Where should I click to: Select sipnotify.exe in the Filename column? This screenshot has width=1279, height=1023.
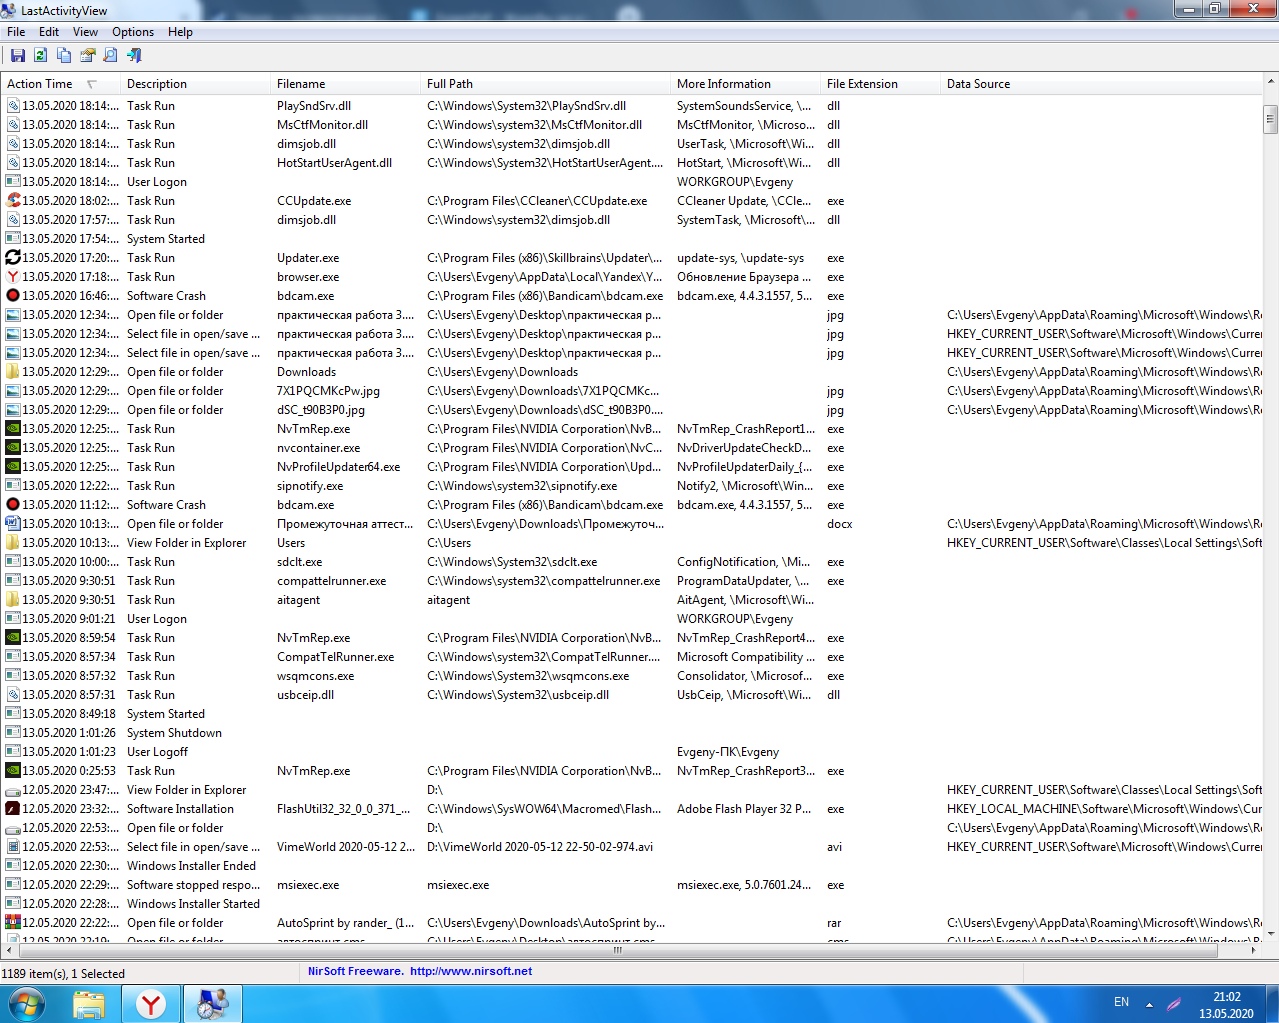(310, 486)
